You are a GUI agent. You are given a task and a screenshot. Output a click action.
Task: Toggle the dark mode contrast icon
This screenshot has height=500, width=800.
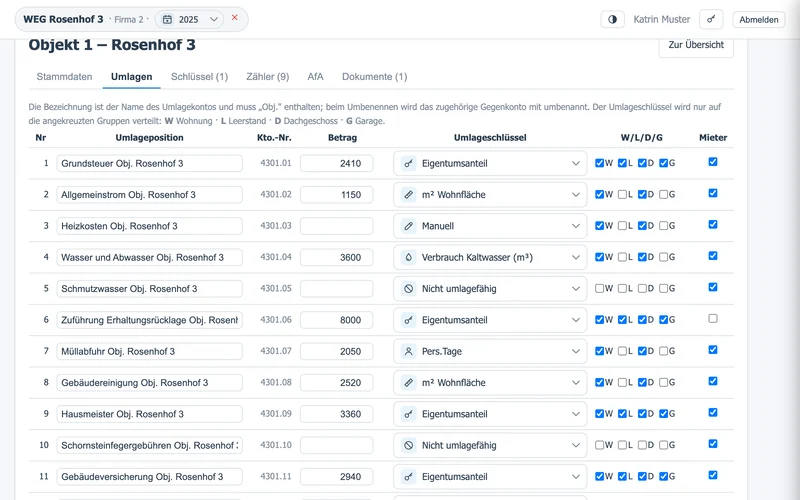612,19
